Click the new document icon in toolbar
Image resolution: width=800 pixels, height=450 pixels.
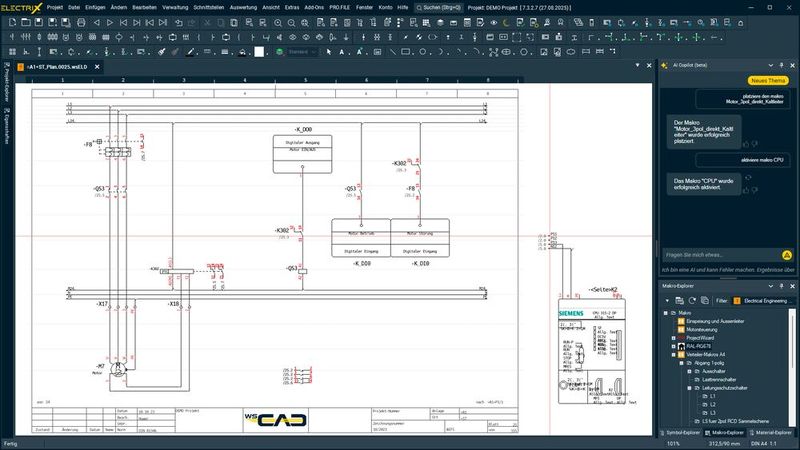10,21
